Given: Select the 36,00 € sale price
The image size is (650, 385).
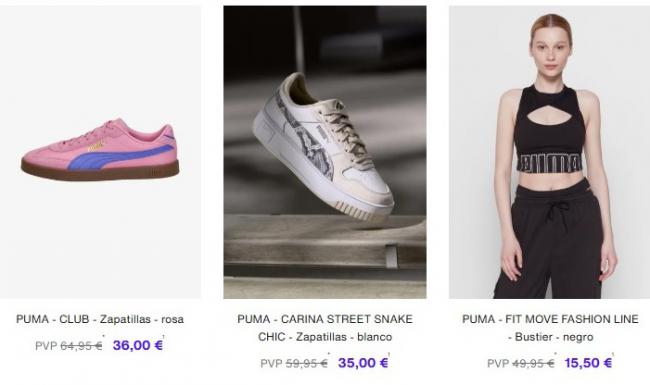Looking at the screenshot, I should coord(138,345).
